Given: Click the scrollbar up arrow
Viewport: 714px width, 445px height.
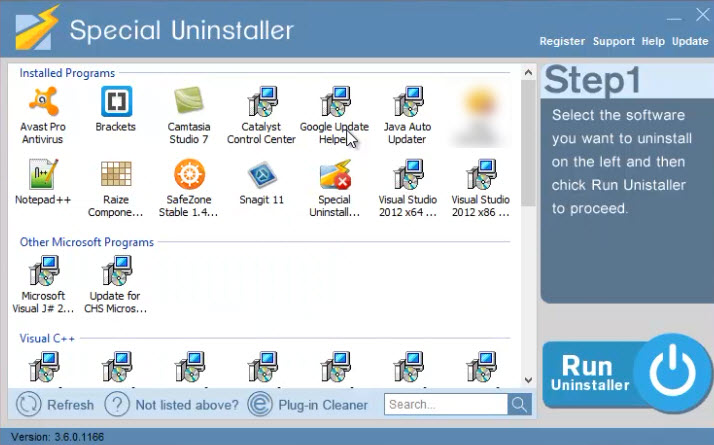Looking at the screenshot, I should (528, 72).
